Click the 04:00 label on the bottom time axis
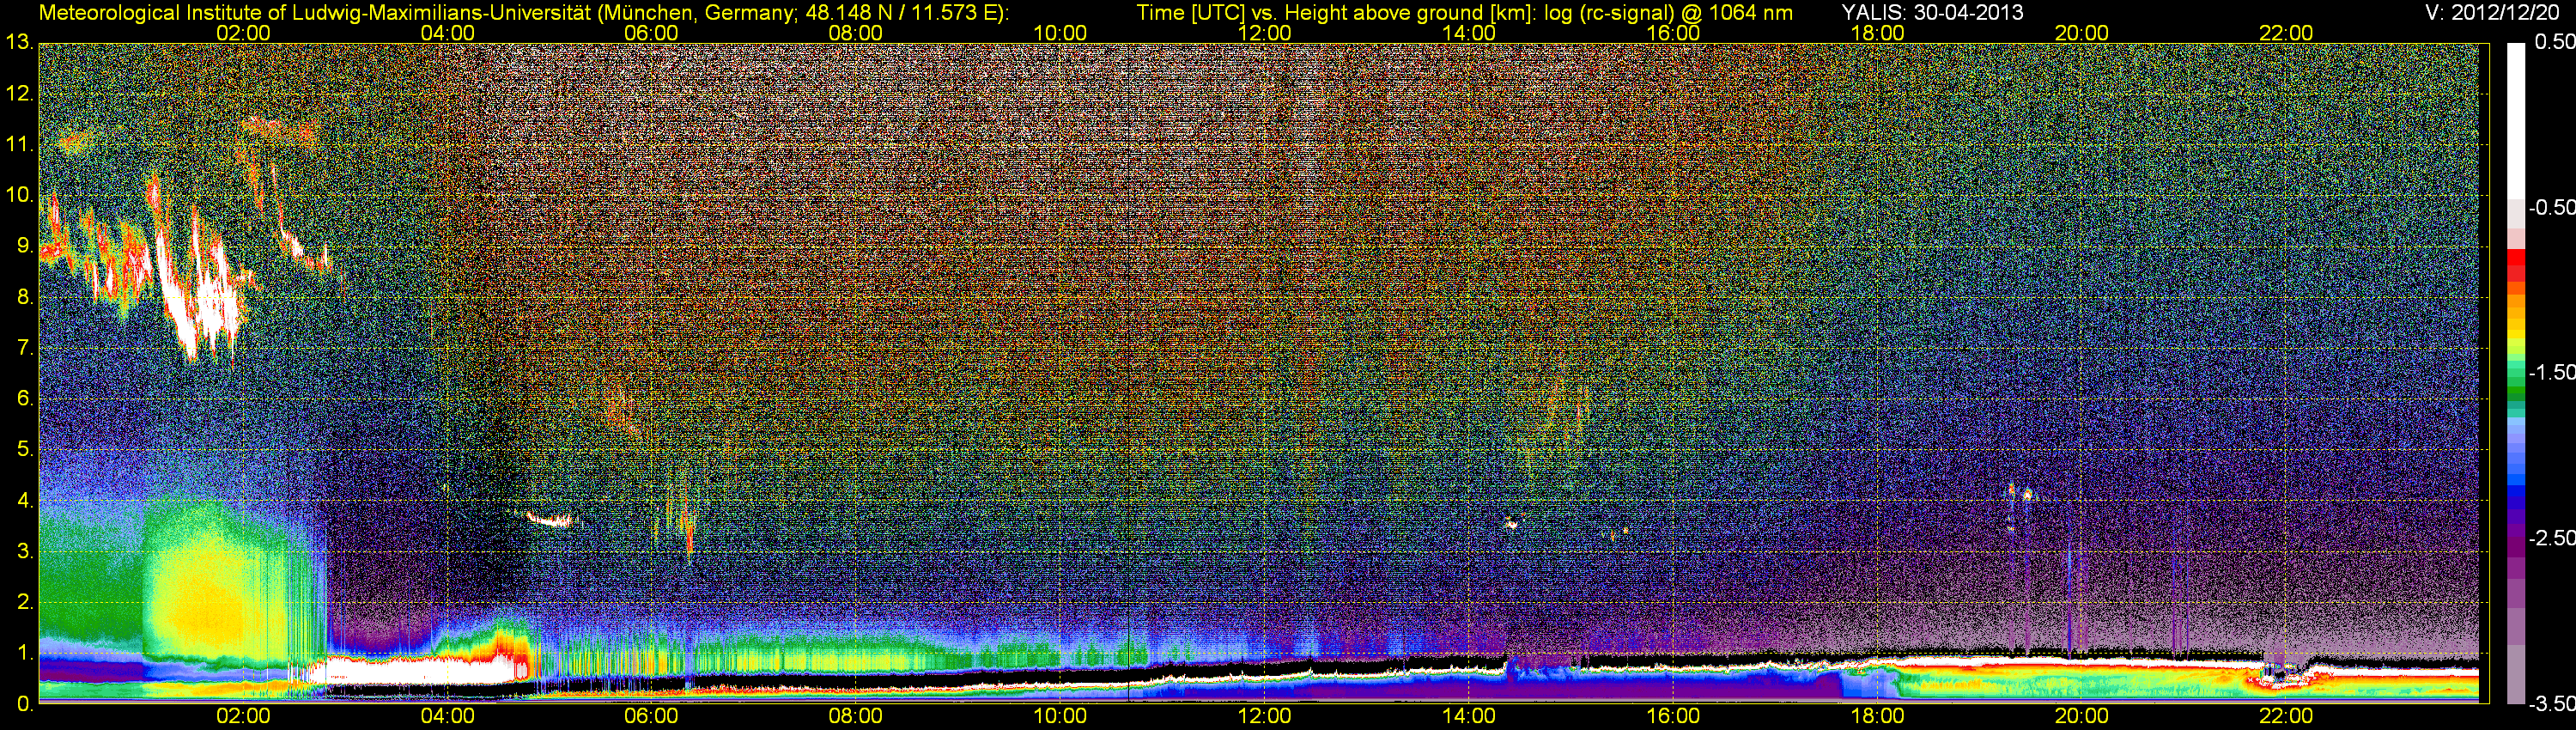The height and width of the screenshot is (730, 2576). pyautogui.click(x=447, y=716)
